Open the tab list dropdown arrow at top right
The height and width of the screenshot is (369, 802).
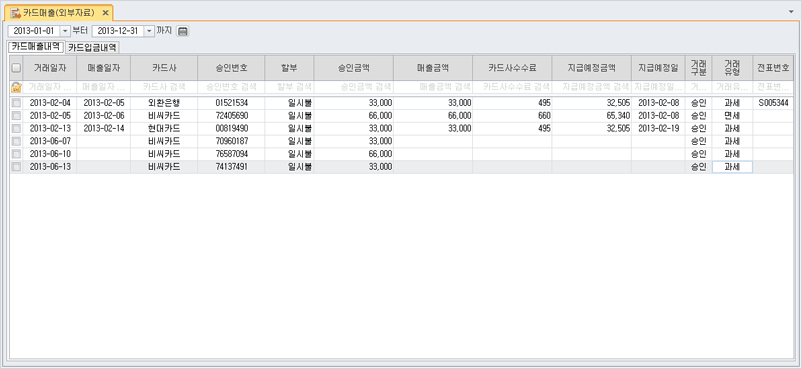pos(791,11)
